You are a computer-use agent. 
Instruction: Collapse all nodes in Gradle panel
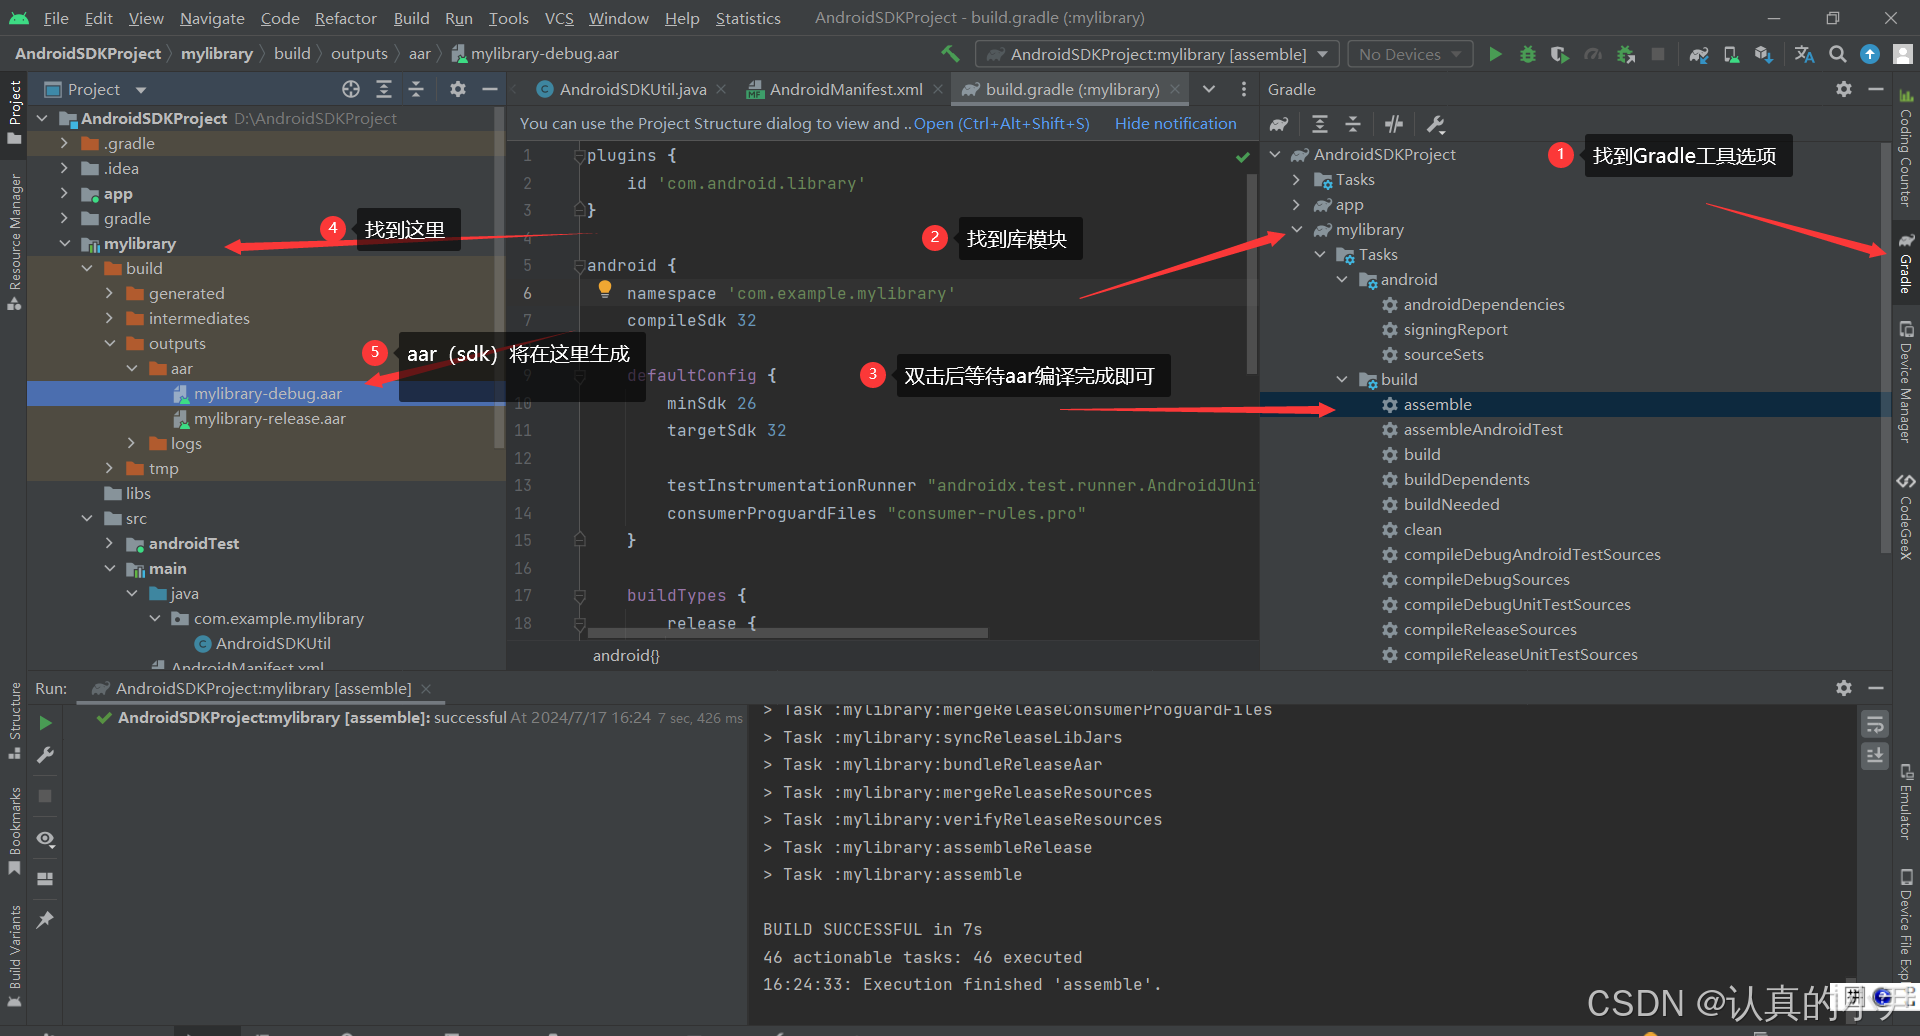coord(1352,124)
